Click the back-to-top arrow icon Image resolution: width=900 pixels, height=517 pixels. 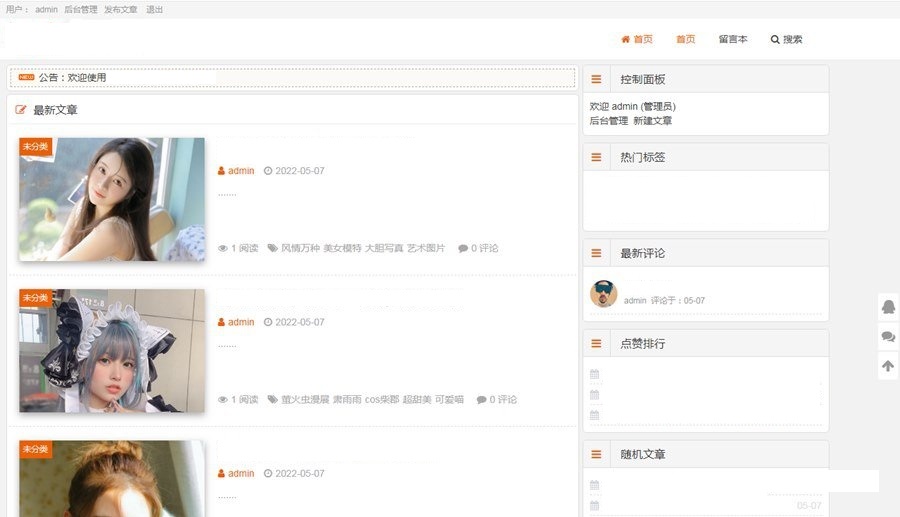coord(887,367)
